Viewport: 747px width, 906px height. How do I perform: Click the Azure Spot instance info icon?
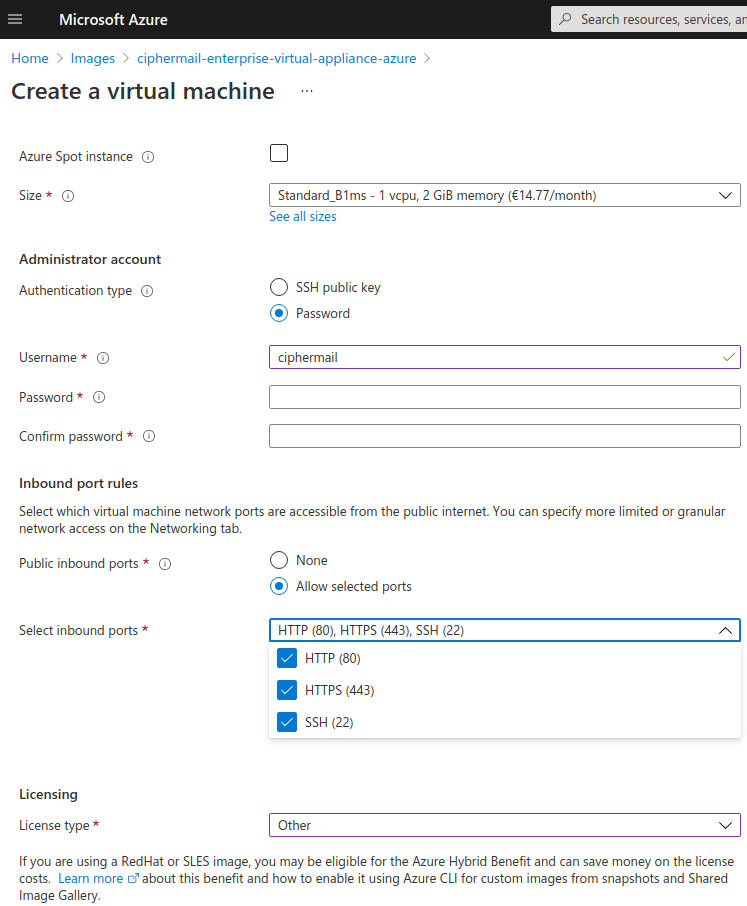(148, 157)
